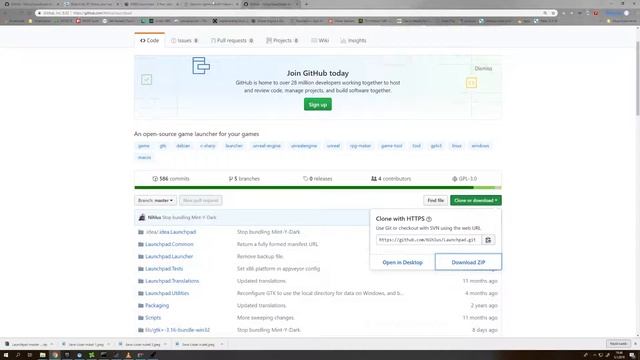This screenshot has height=360, width=640.
Task: Open 'Remove backup file.' commit message
Action: 260,256
